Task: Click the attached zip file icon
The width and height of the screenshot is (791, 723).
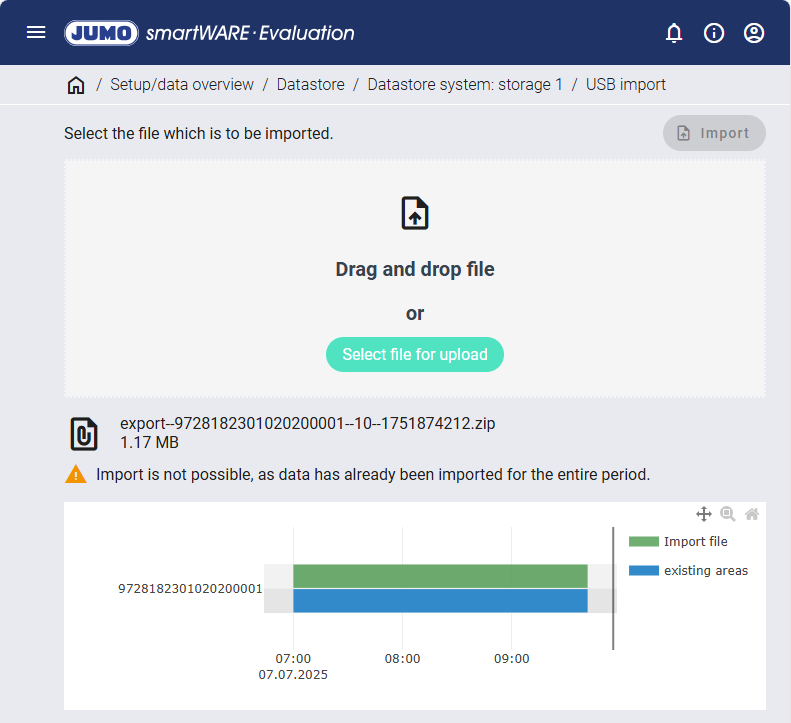Action: click(84, 433)
